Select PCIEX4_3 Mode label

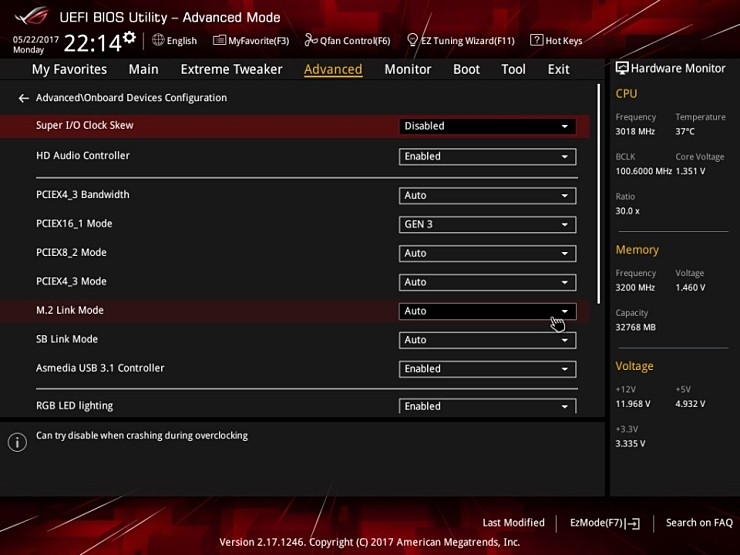click(71, 281)
